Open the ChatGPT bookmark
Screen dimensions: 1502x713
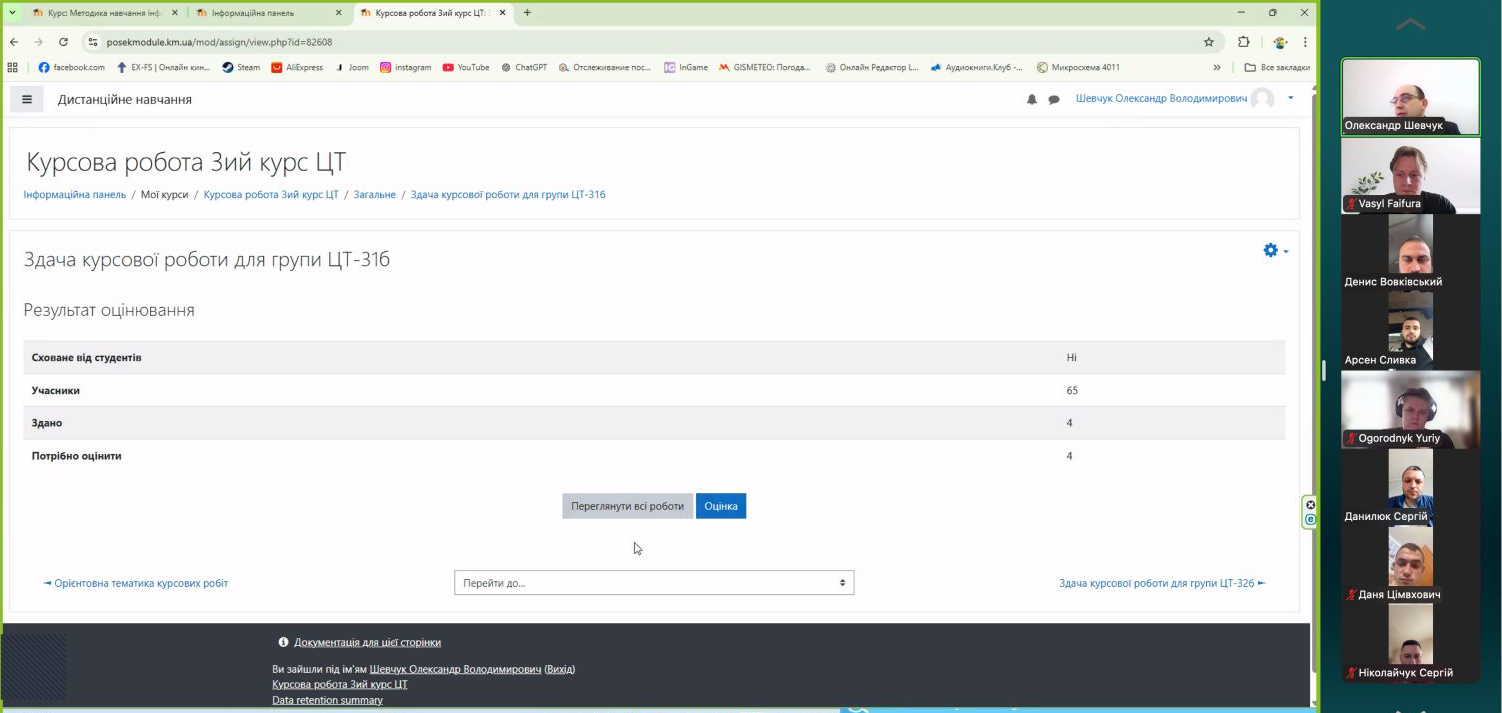(524, 68)
